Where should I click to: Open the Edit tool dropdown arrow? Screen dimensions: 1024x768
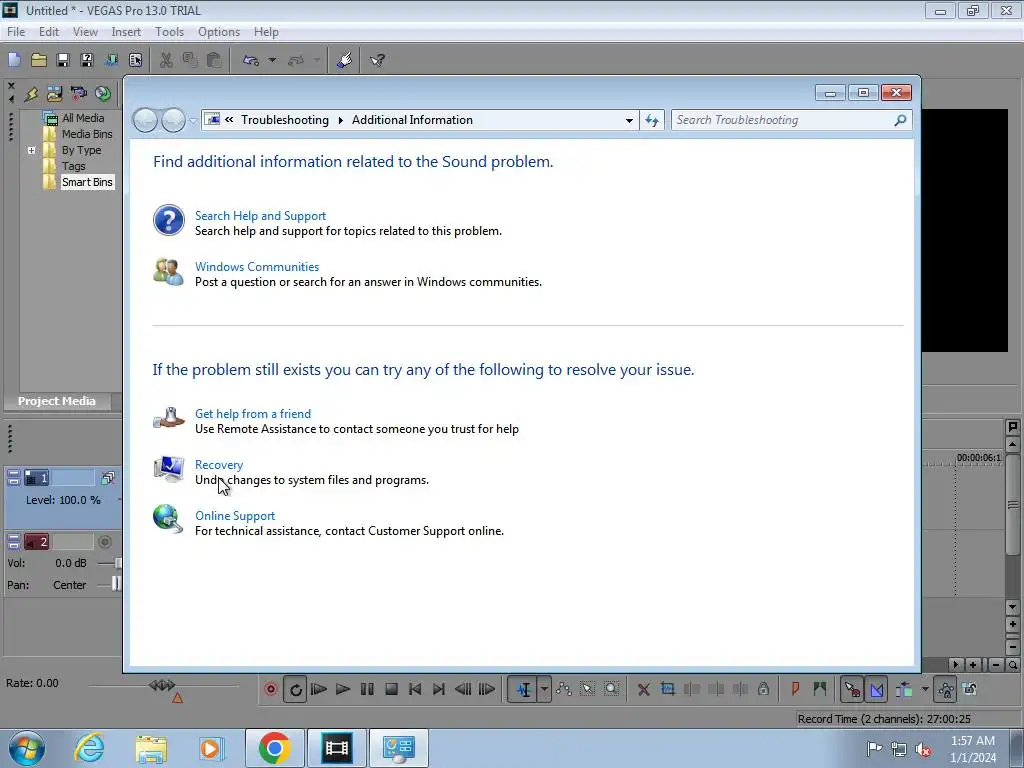tap(543, 690)
